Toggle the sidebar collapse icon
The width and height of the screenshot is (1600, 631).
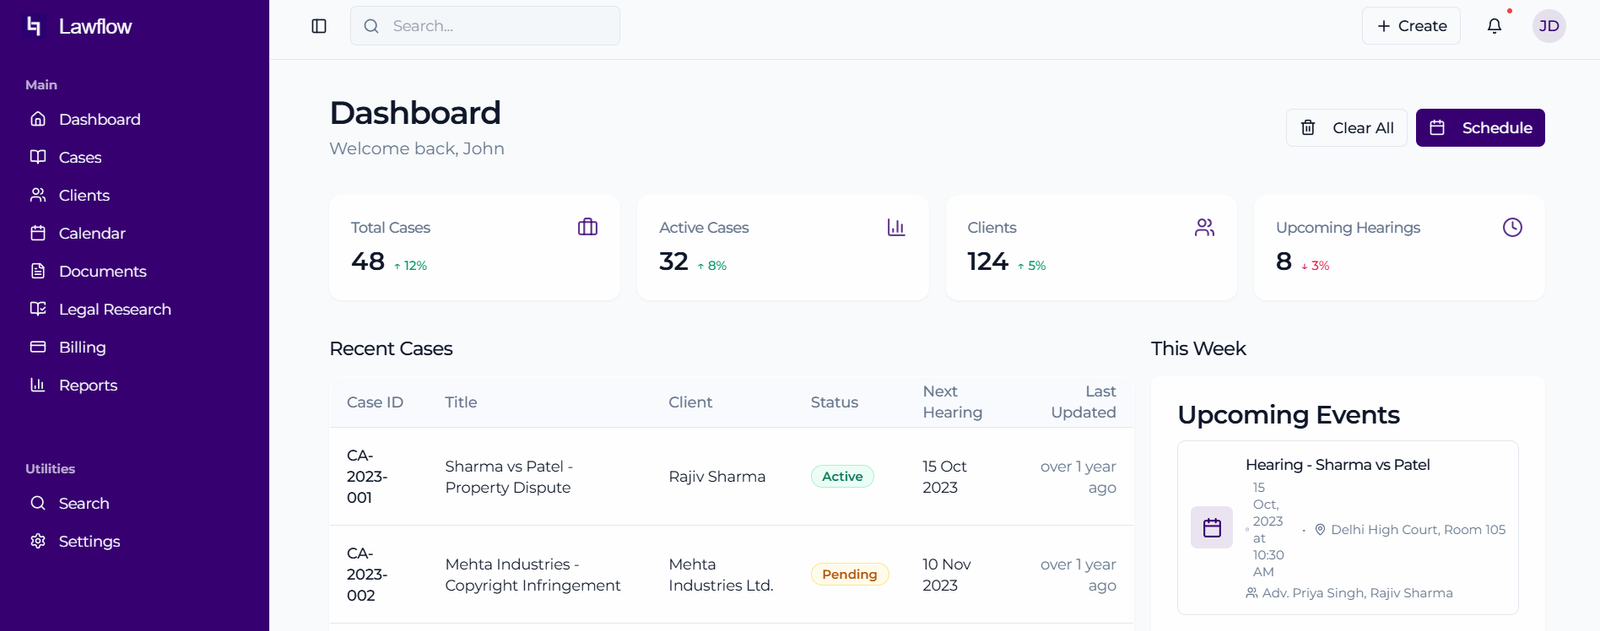(x=319, y=26)
